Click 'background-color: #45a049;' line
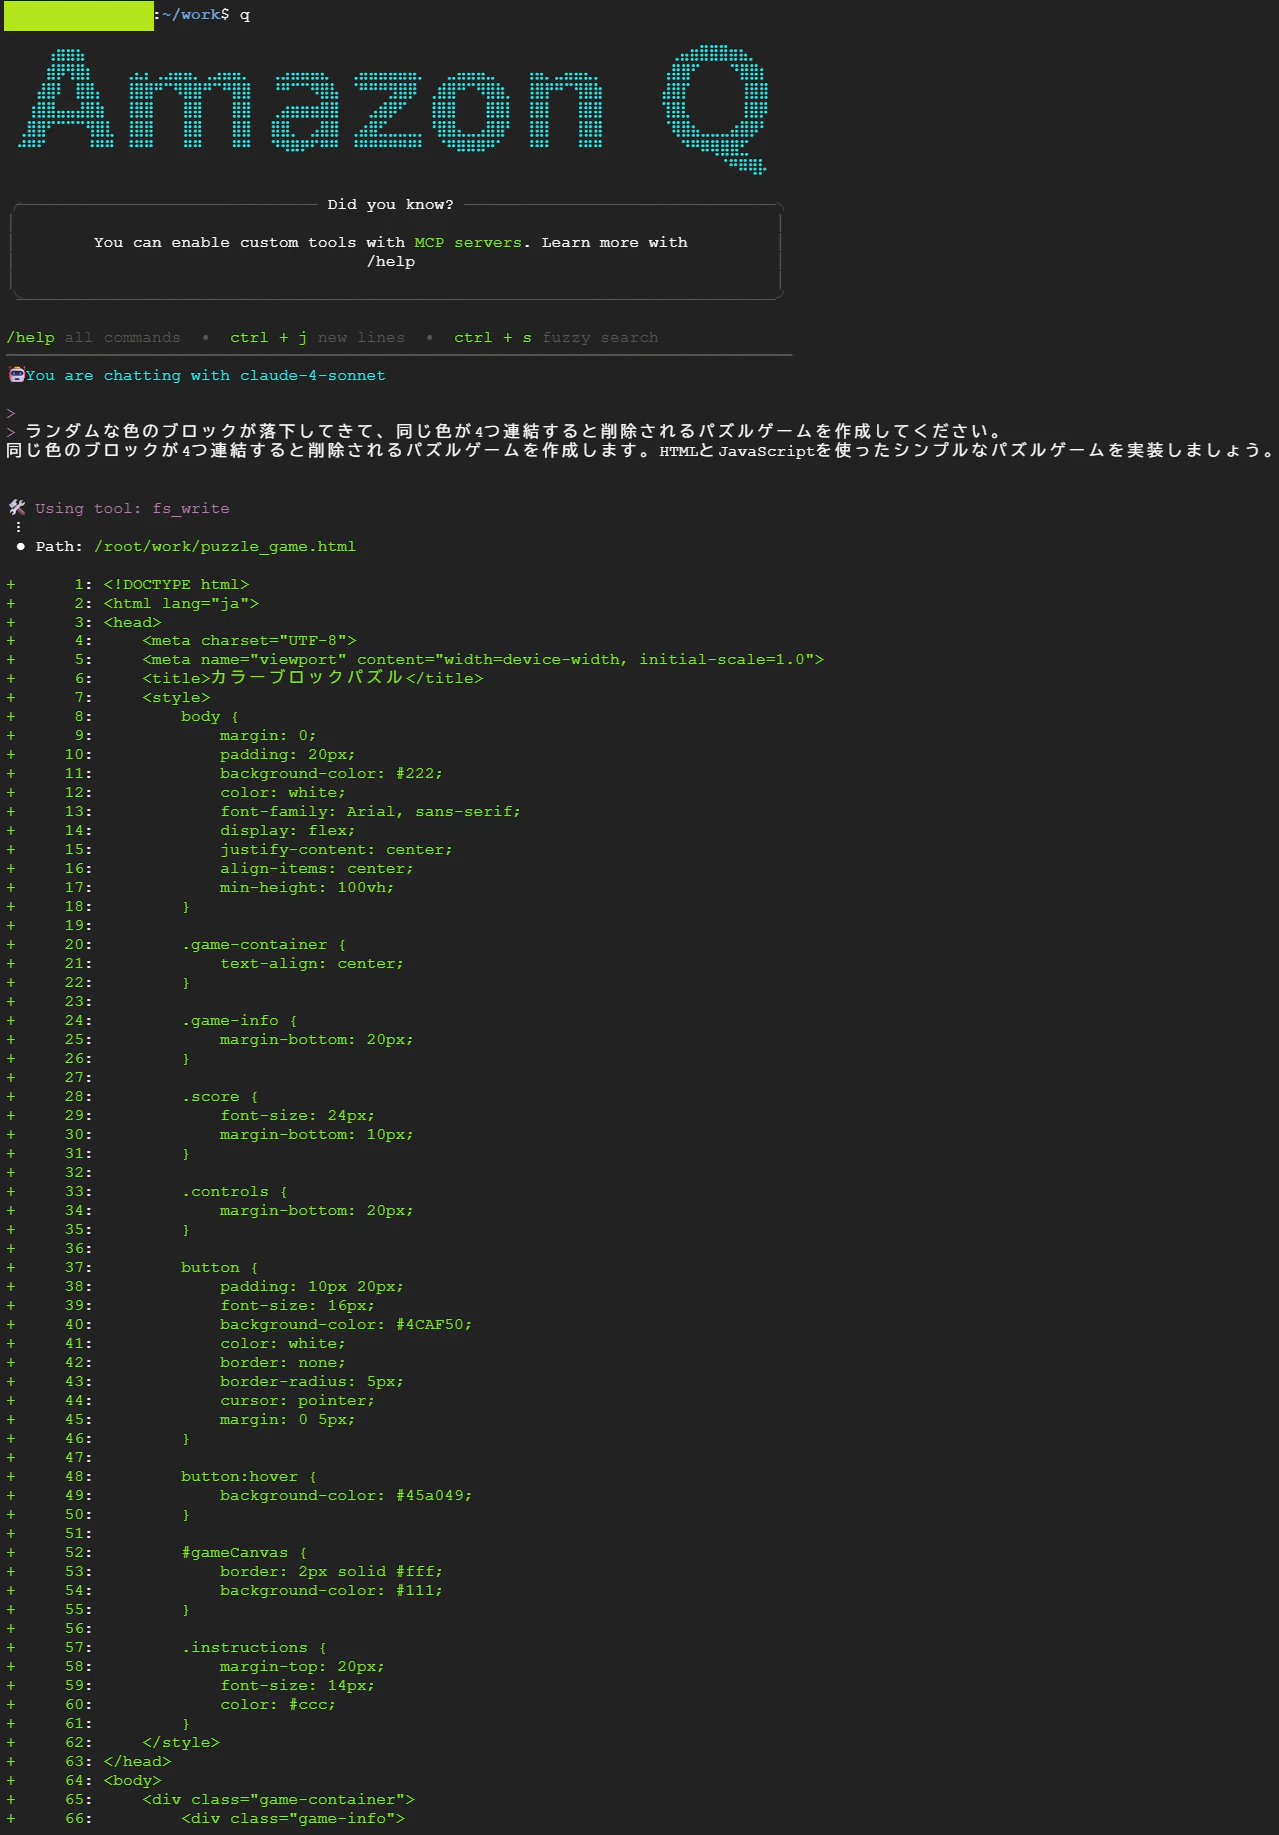This screenshot has width=1279, height=1835. [346, 1495]
